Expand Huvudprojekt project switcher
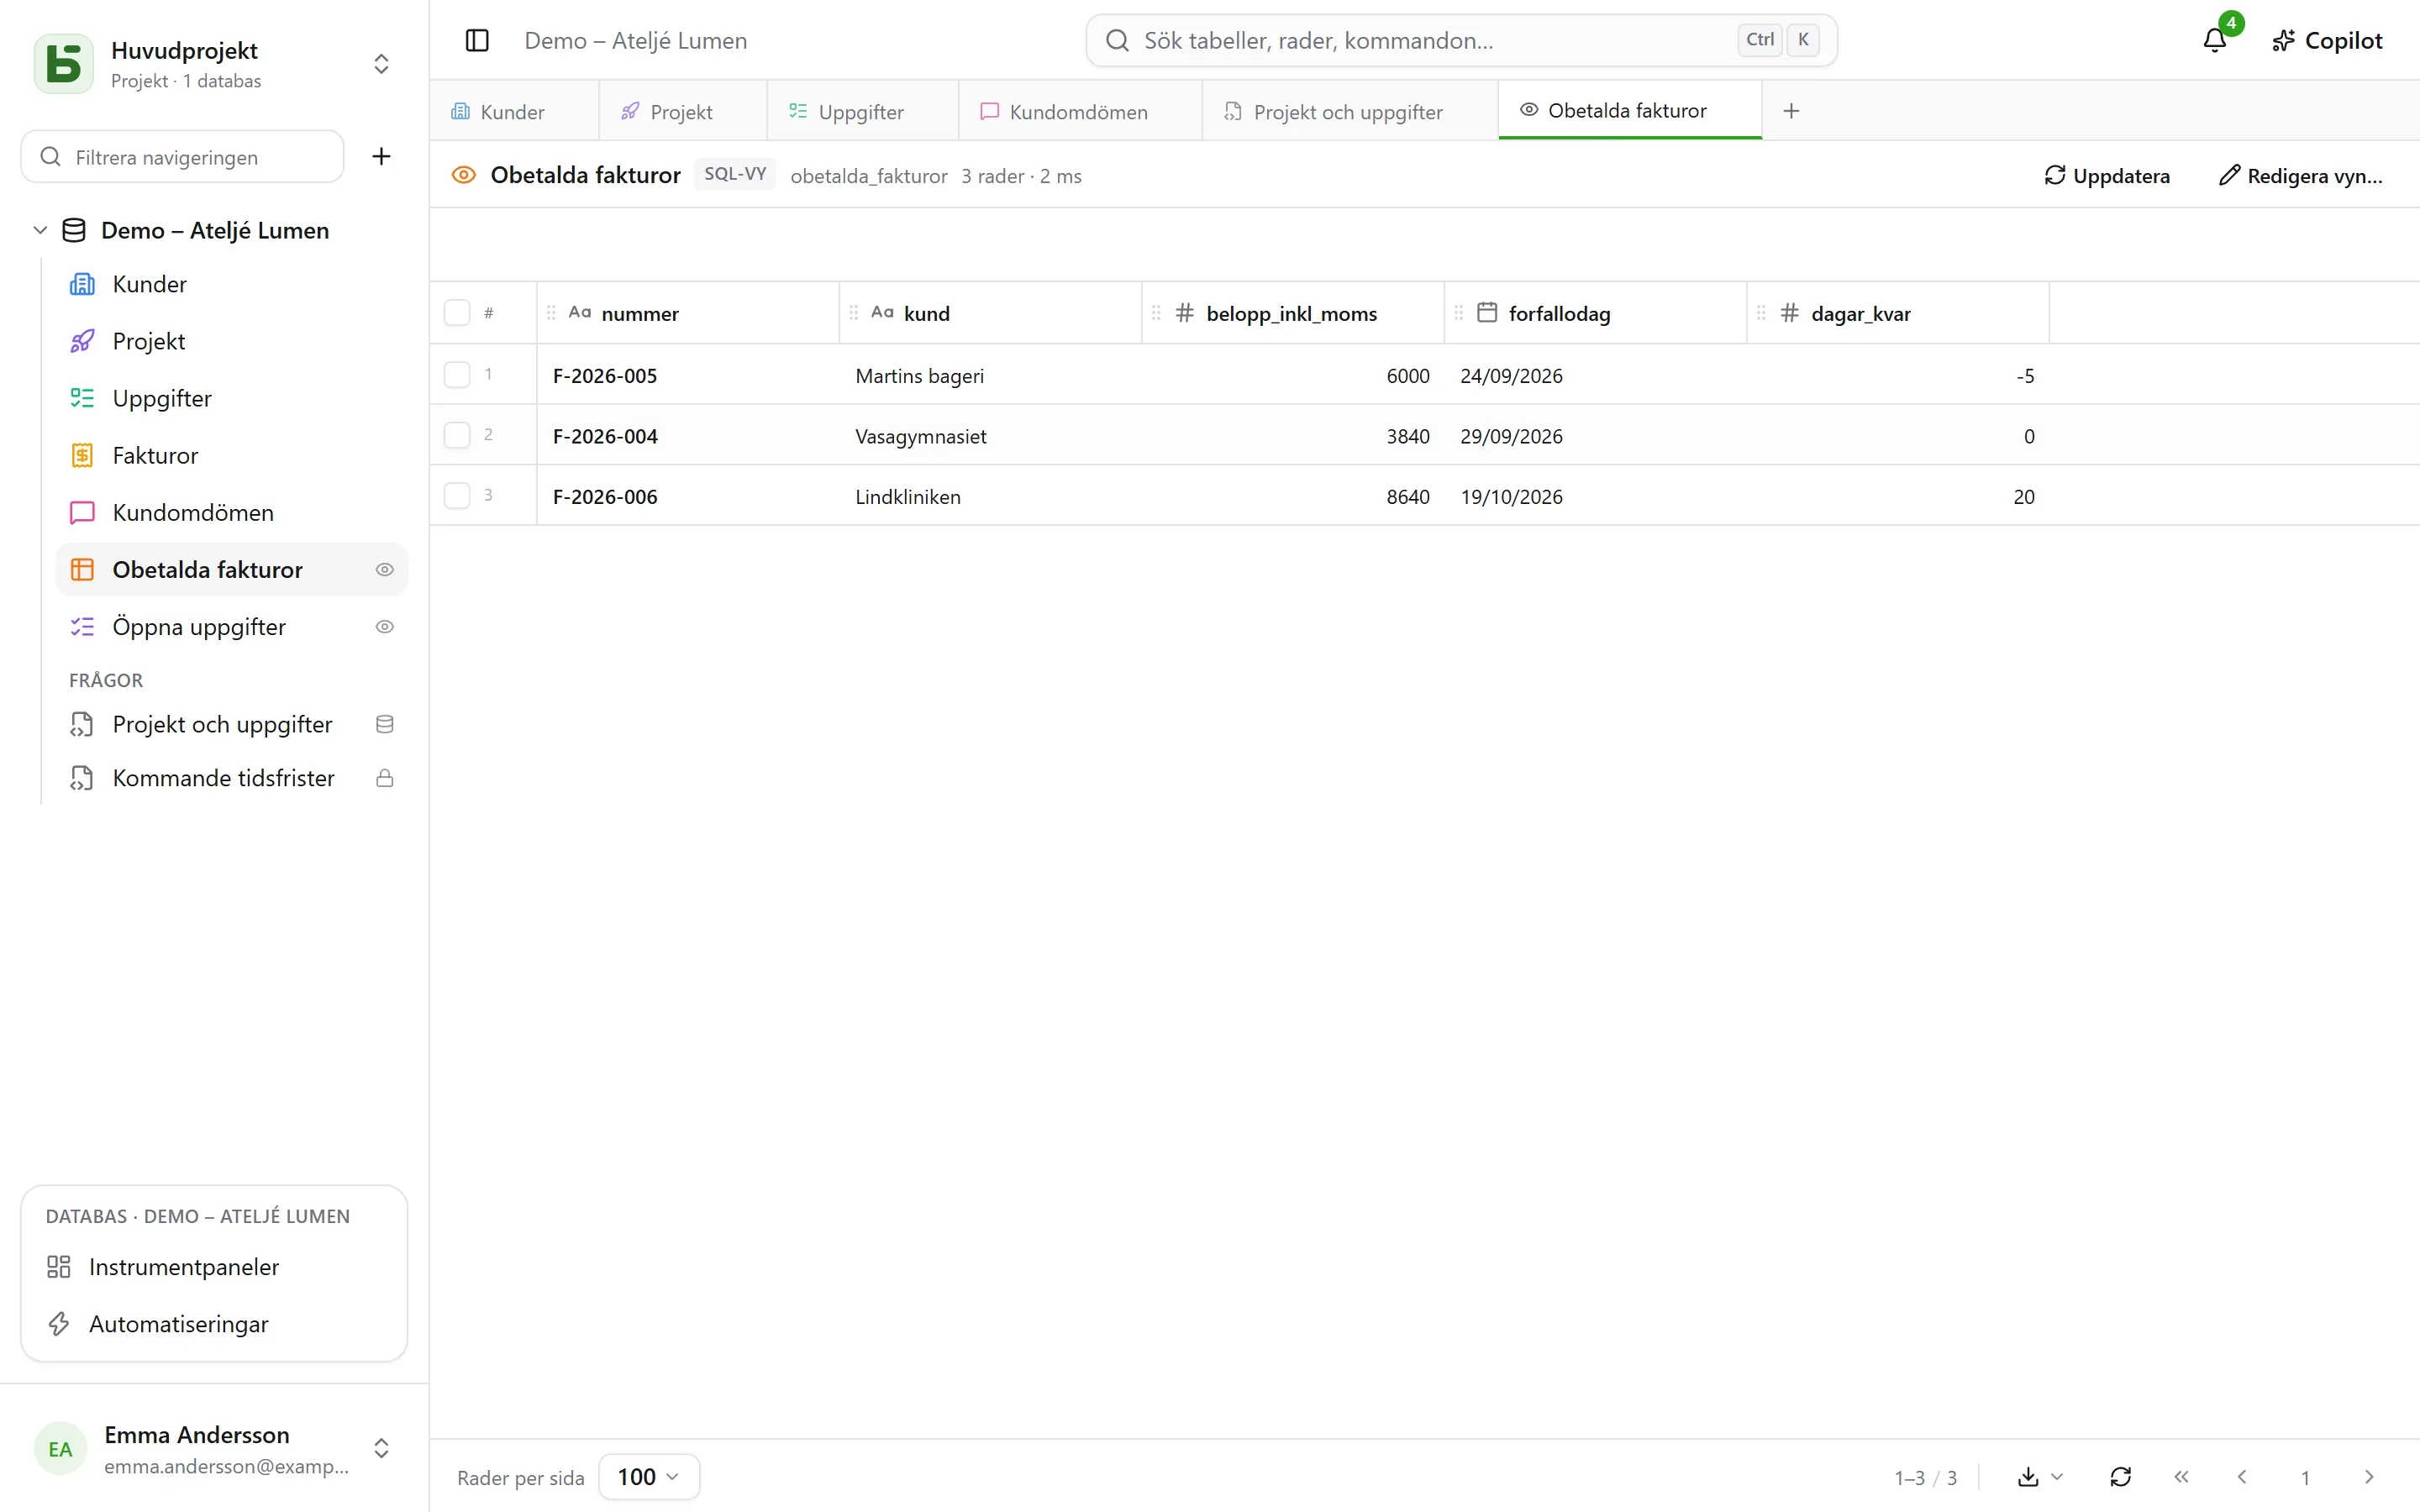Screen dimensions: 2420x1512 [381, 64]
